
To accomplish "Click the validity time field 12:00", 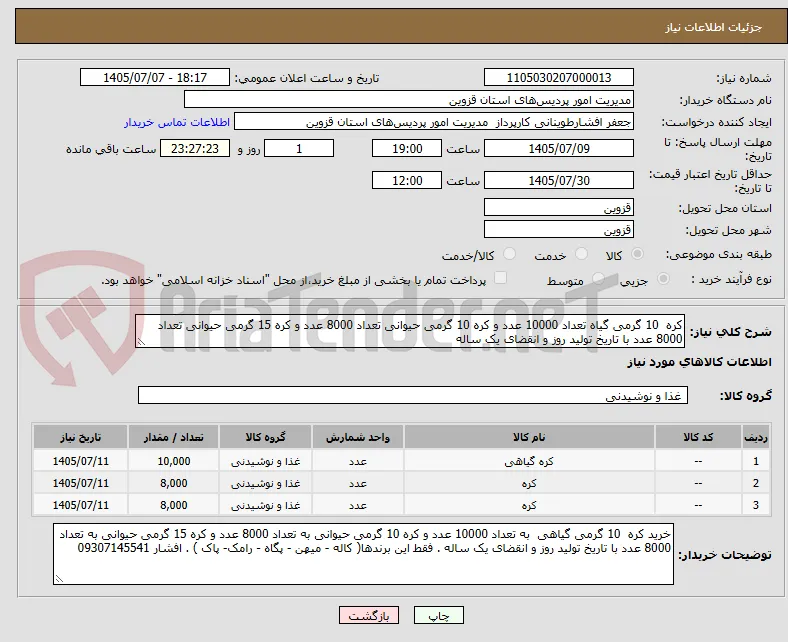I will (x=407, y=180).
